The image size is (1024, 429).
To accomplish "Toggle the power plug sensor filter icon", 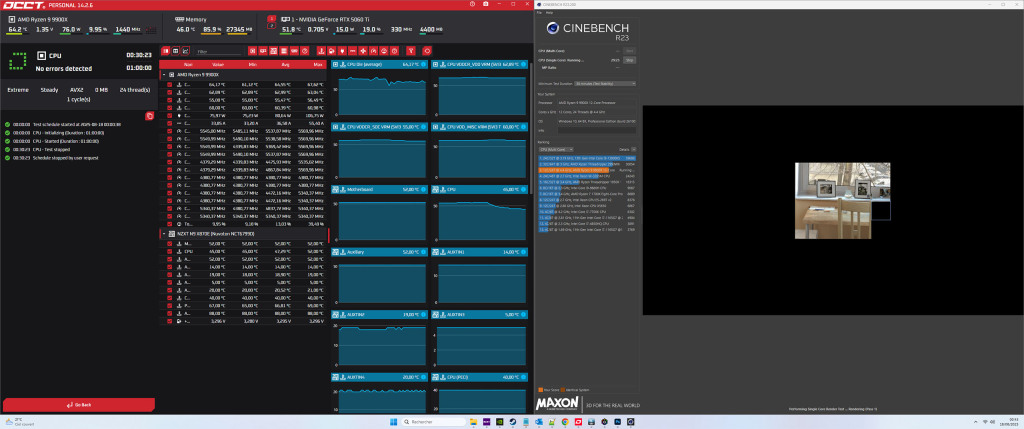I will [x=342, y=51].
